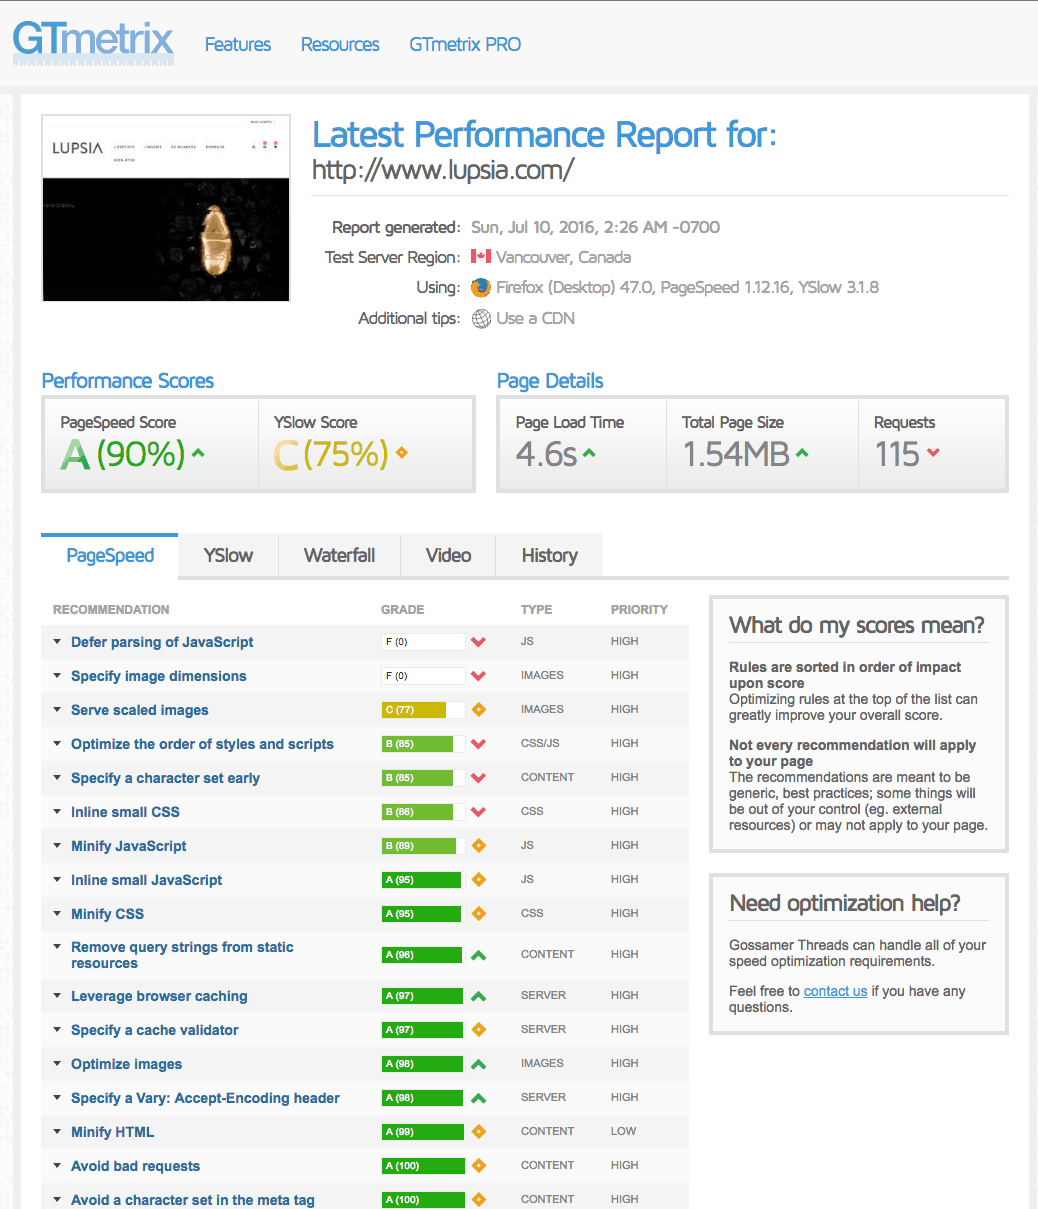Expand the Minify JavaScript triangle
The height and width of the screenshot is (1209, 1038).
pos(57,846)
